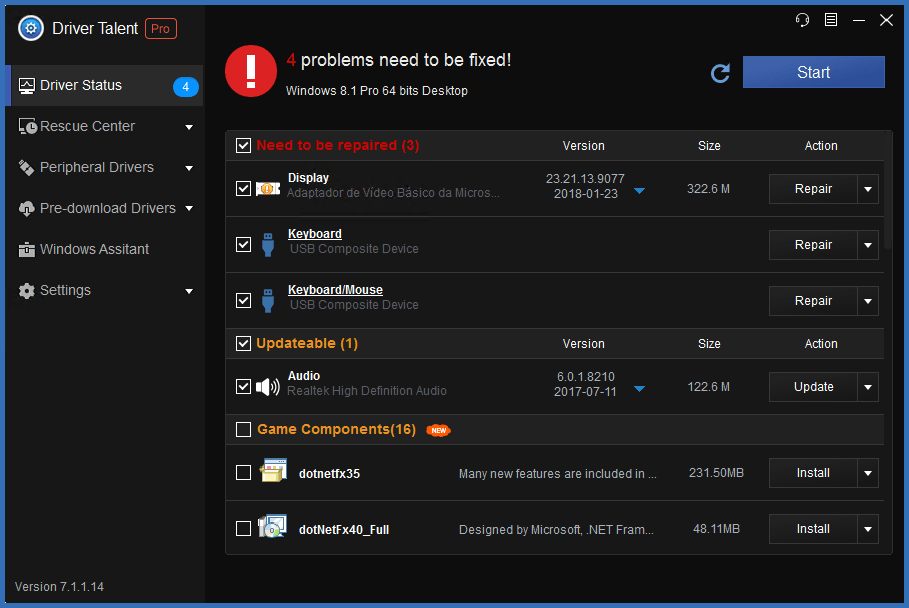Repair the Display driver
The image size is (909, 608).
click(813, 189)
